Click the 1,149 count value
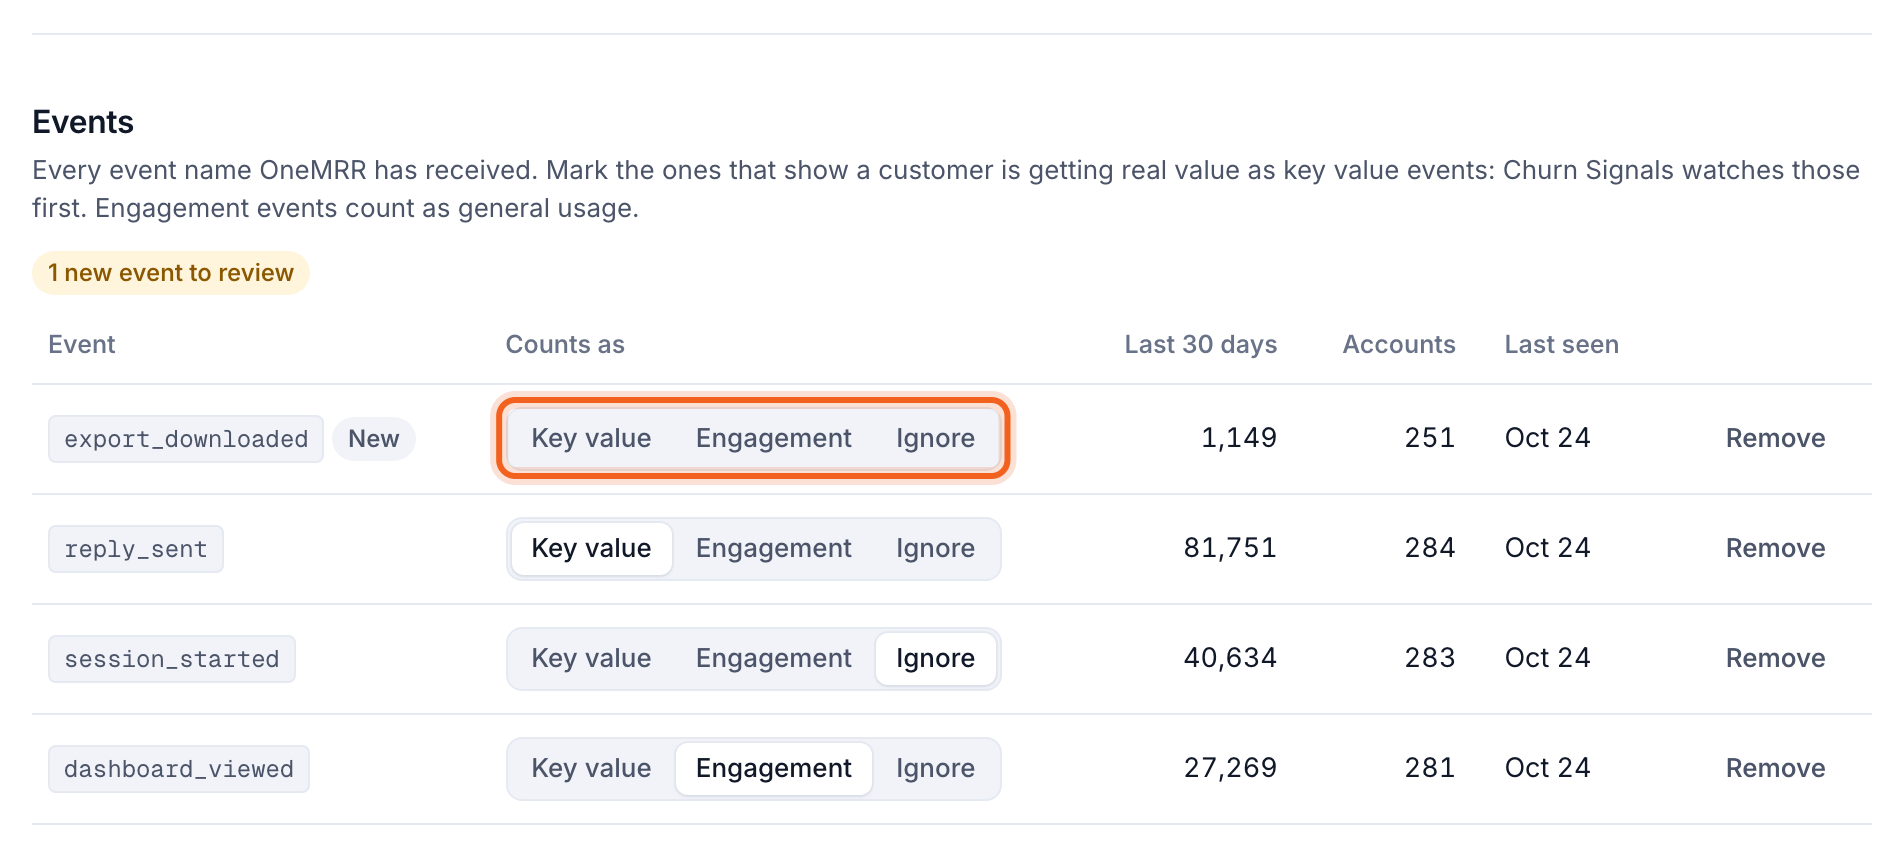 1239,438
